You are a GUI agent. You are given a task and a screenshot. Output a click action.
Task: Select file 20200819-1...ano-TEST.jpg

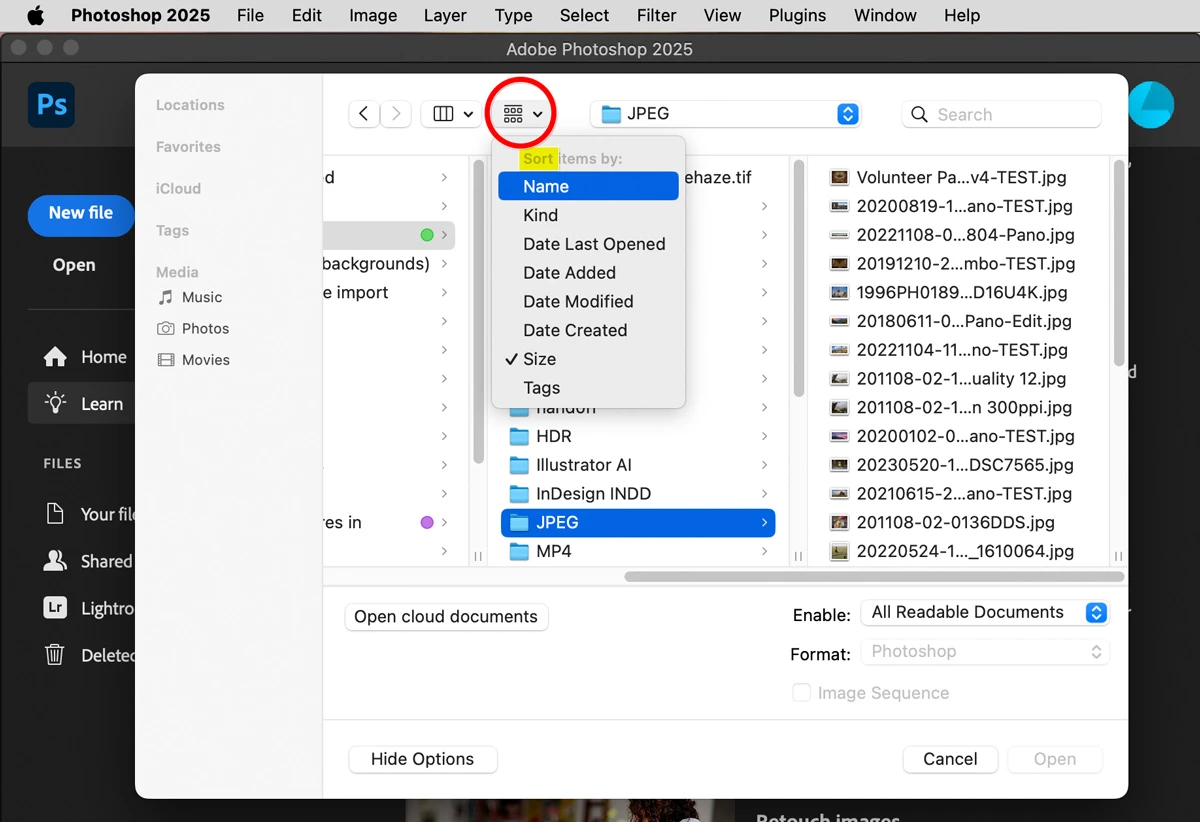[951, 206]
